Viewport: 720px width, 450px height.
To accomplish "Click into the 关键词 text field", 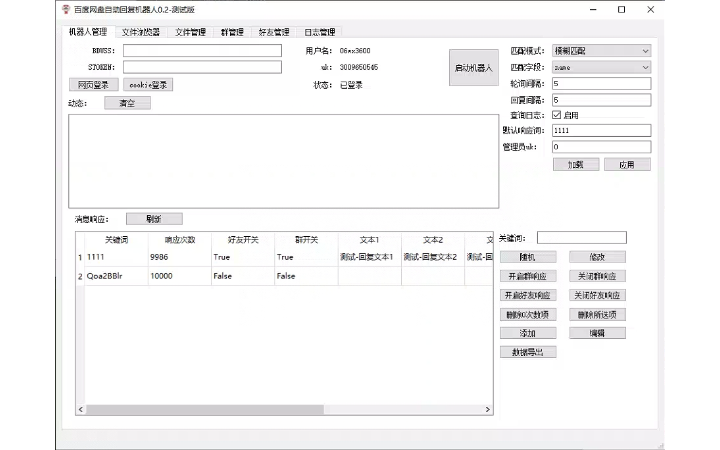I will click(x=581, y=238).
